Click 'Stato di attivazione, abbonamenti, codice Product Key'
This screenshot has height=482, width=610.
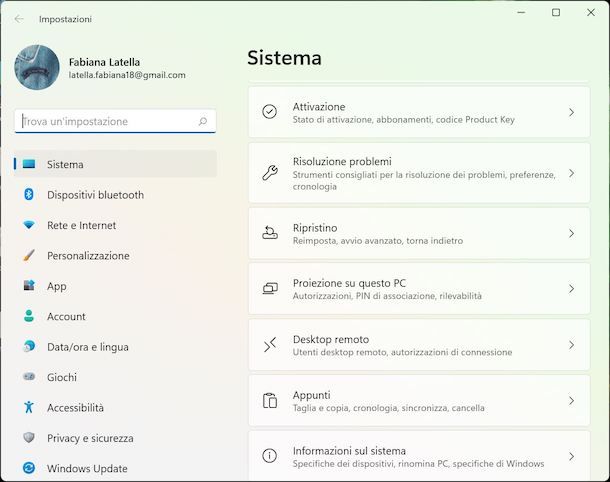[404, 120]
